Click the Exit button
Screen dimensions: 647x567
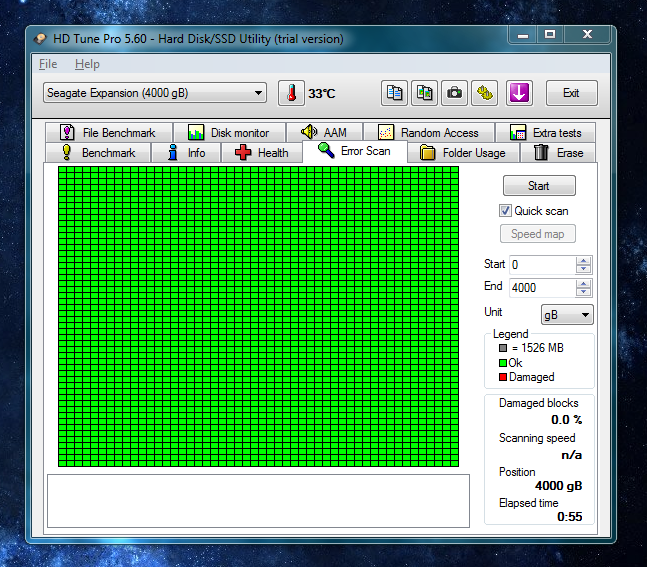tap(571, 93)
